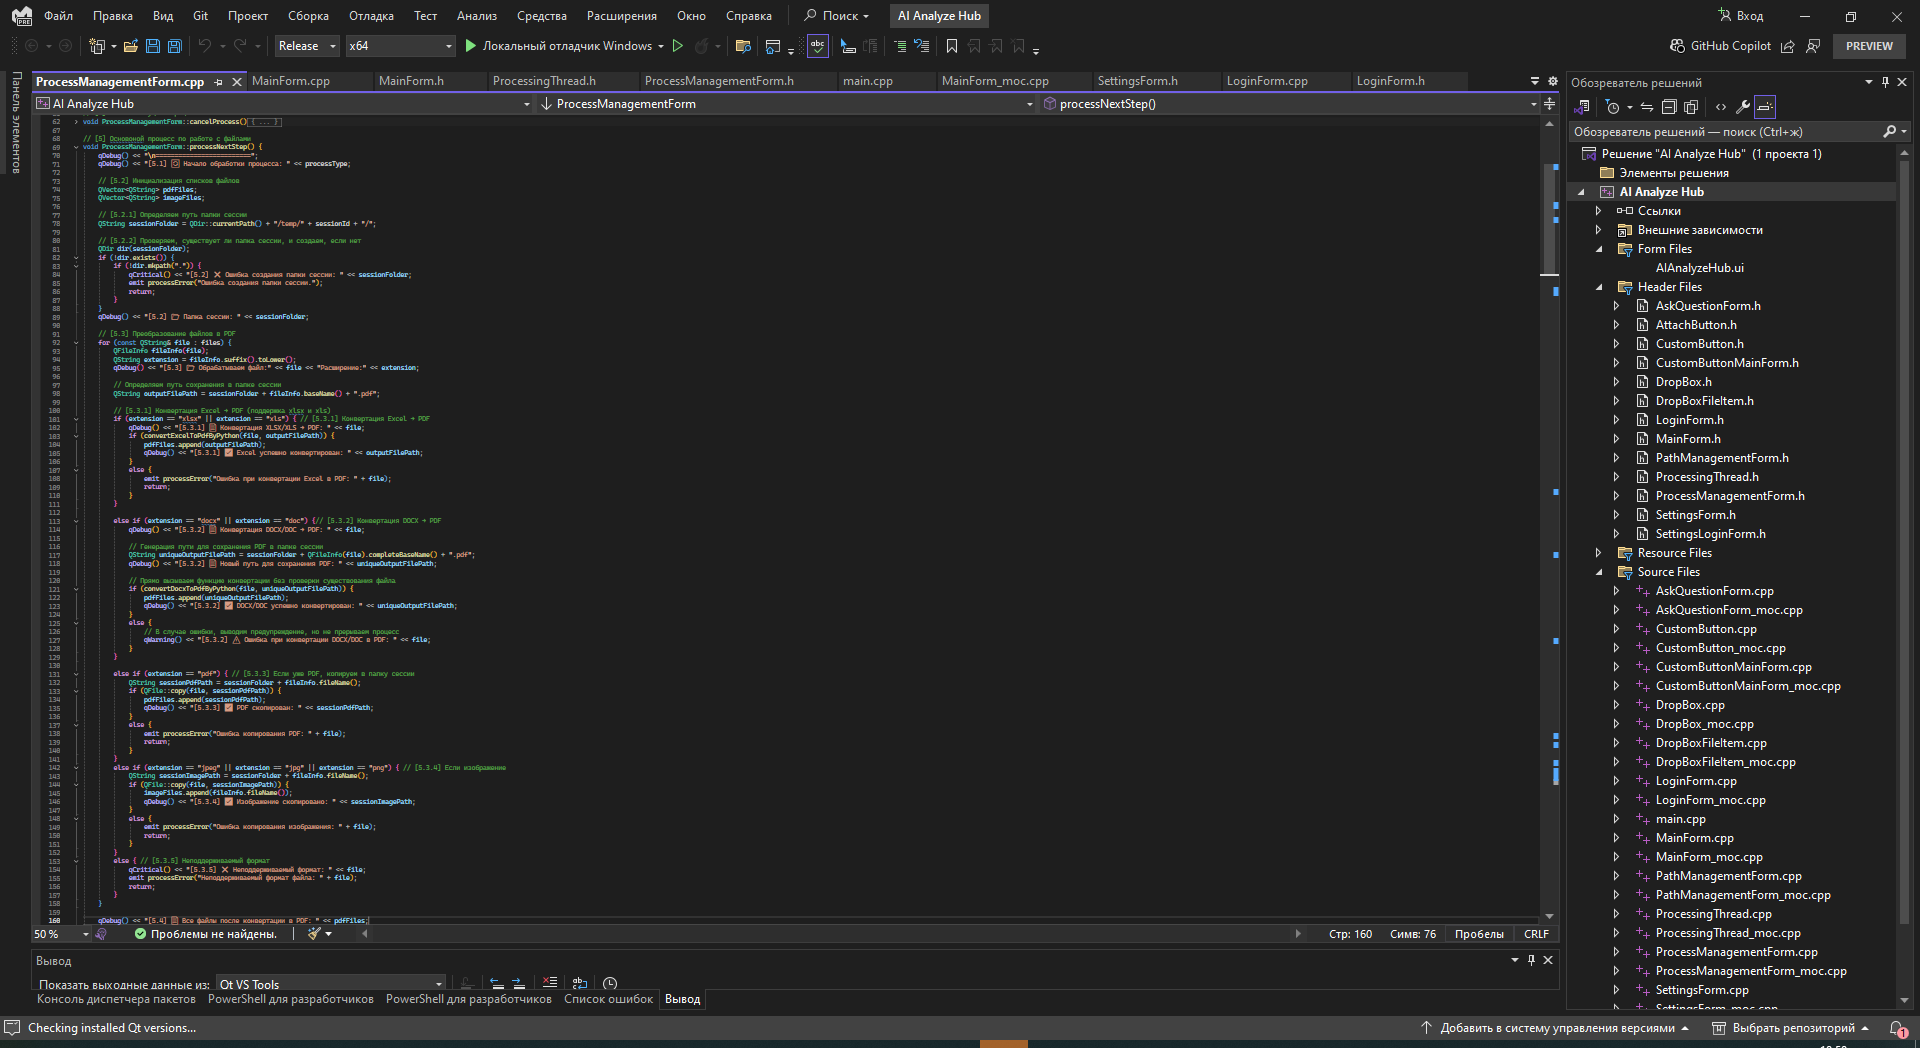This screenshot has width=1920, height=1048.
Task: Click the View Code angle-brackets icon
Action: [1720, 107]
